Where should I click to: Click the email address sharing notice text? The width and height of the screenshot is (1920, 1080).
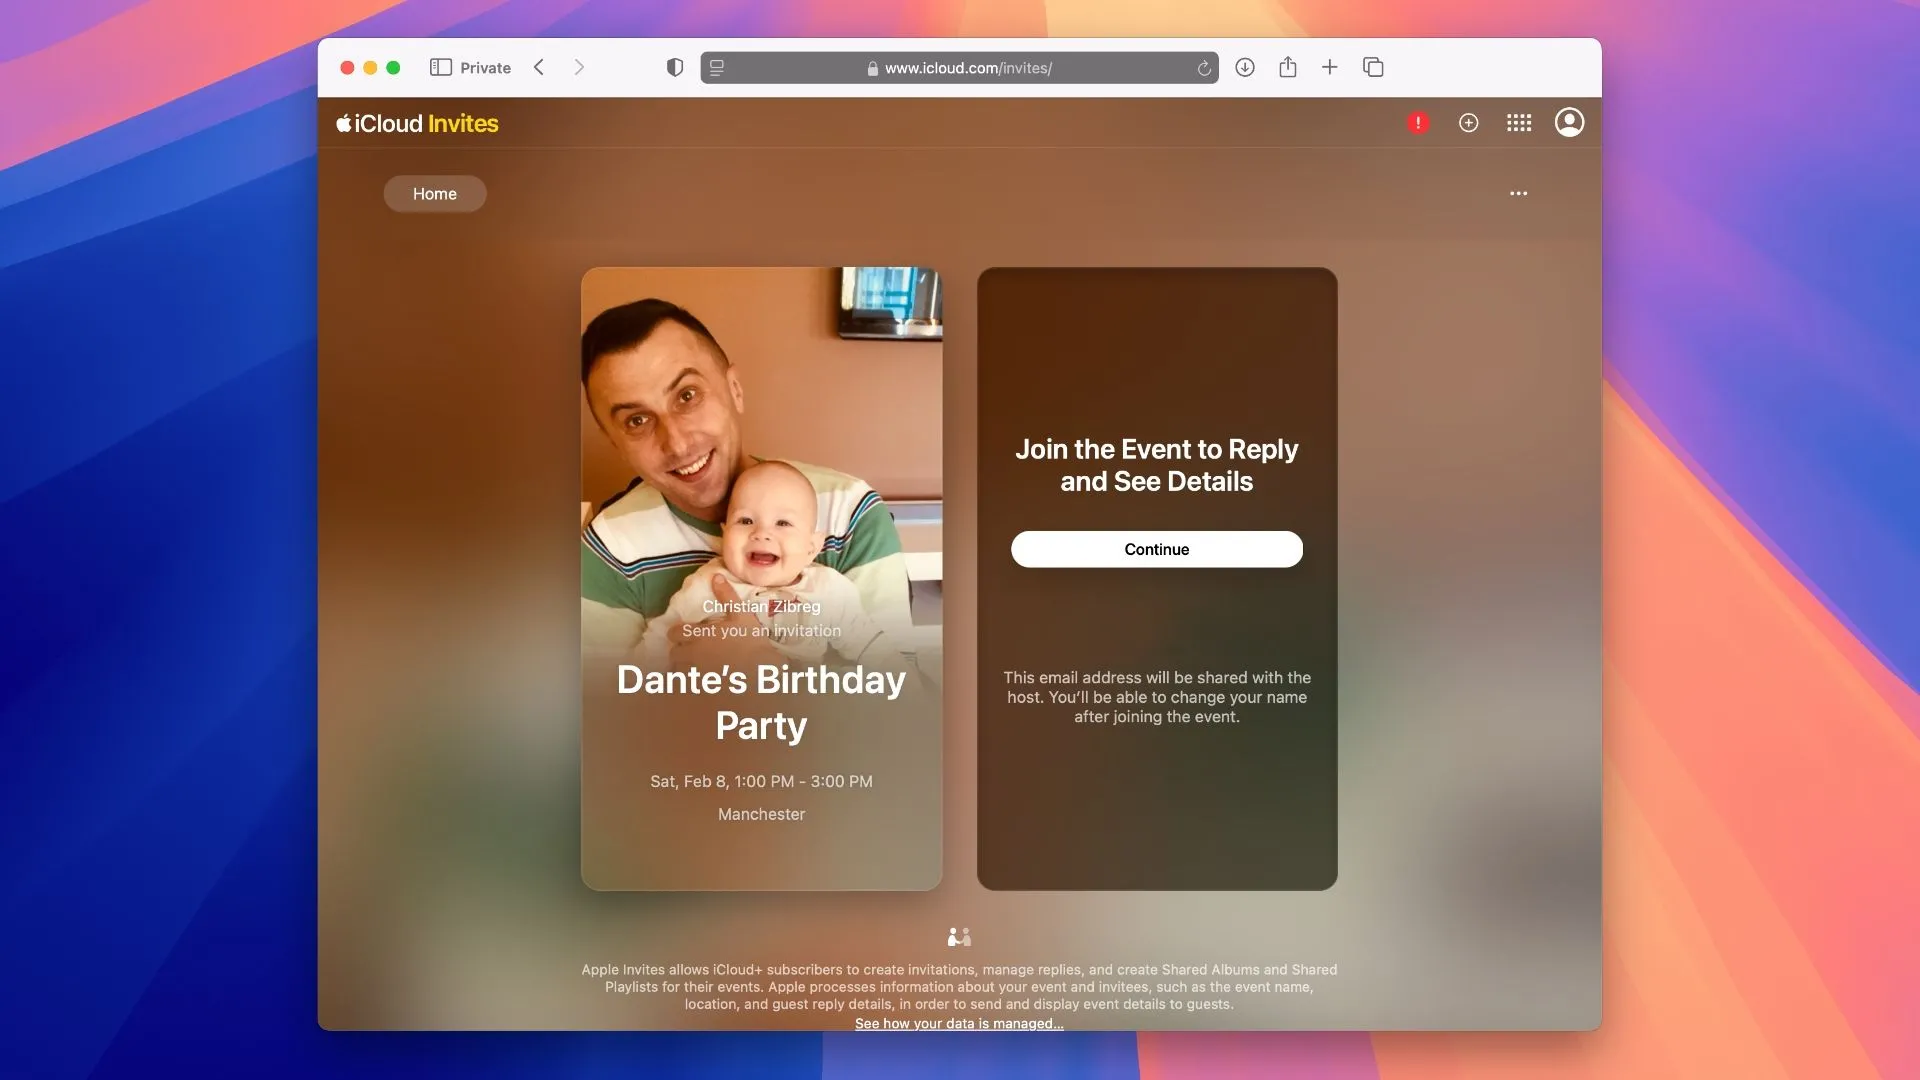tap(1157, 697)
